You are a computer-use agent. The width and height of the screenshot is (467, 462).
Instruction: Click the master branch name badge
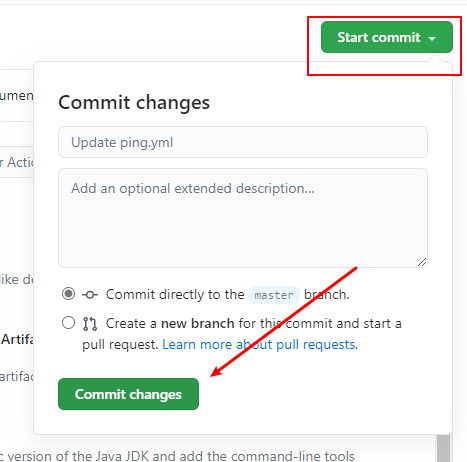click(x=274, y=295)
